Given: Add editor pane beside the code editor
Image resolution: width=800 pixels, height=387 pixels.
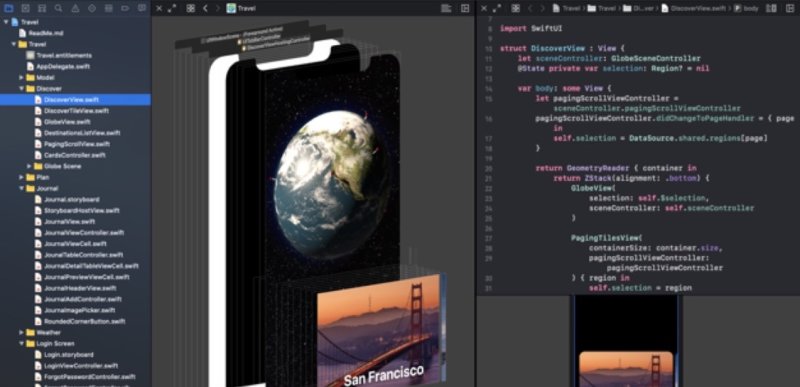Looking at the screenshot, I should click(x=788, y=8).
